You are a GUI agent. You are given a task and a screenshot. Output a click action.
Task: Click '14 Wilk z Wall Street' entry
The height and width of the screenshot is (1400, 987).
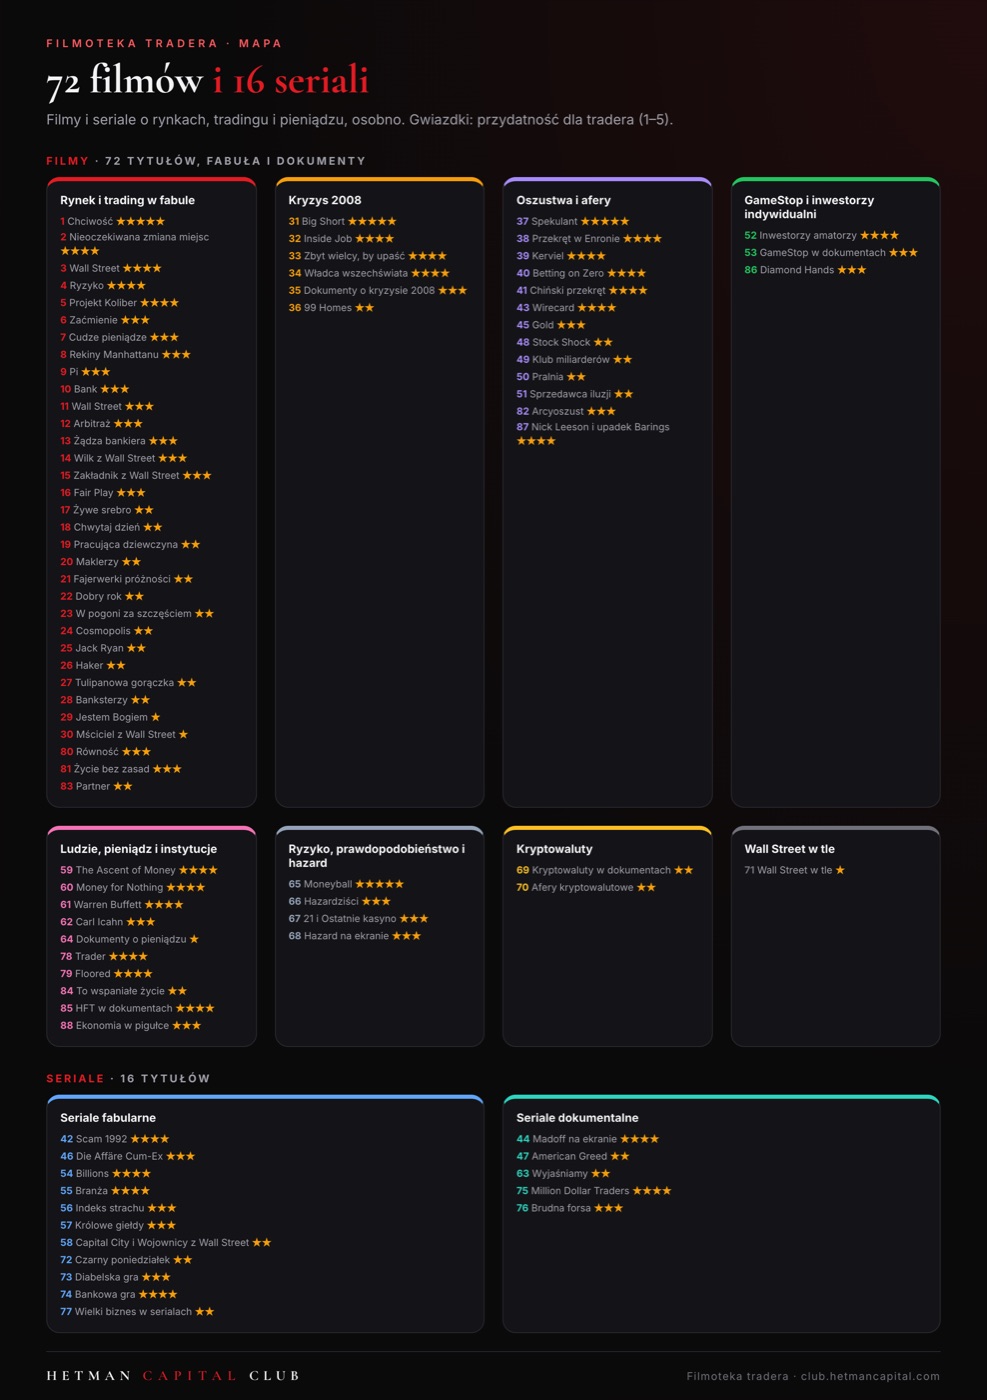click(x=123, y=458)
